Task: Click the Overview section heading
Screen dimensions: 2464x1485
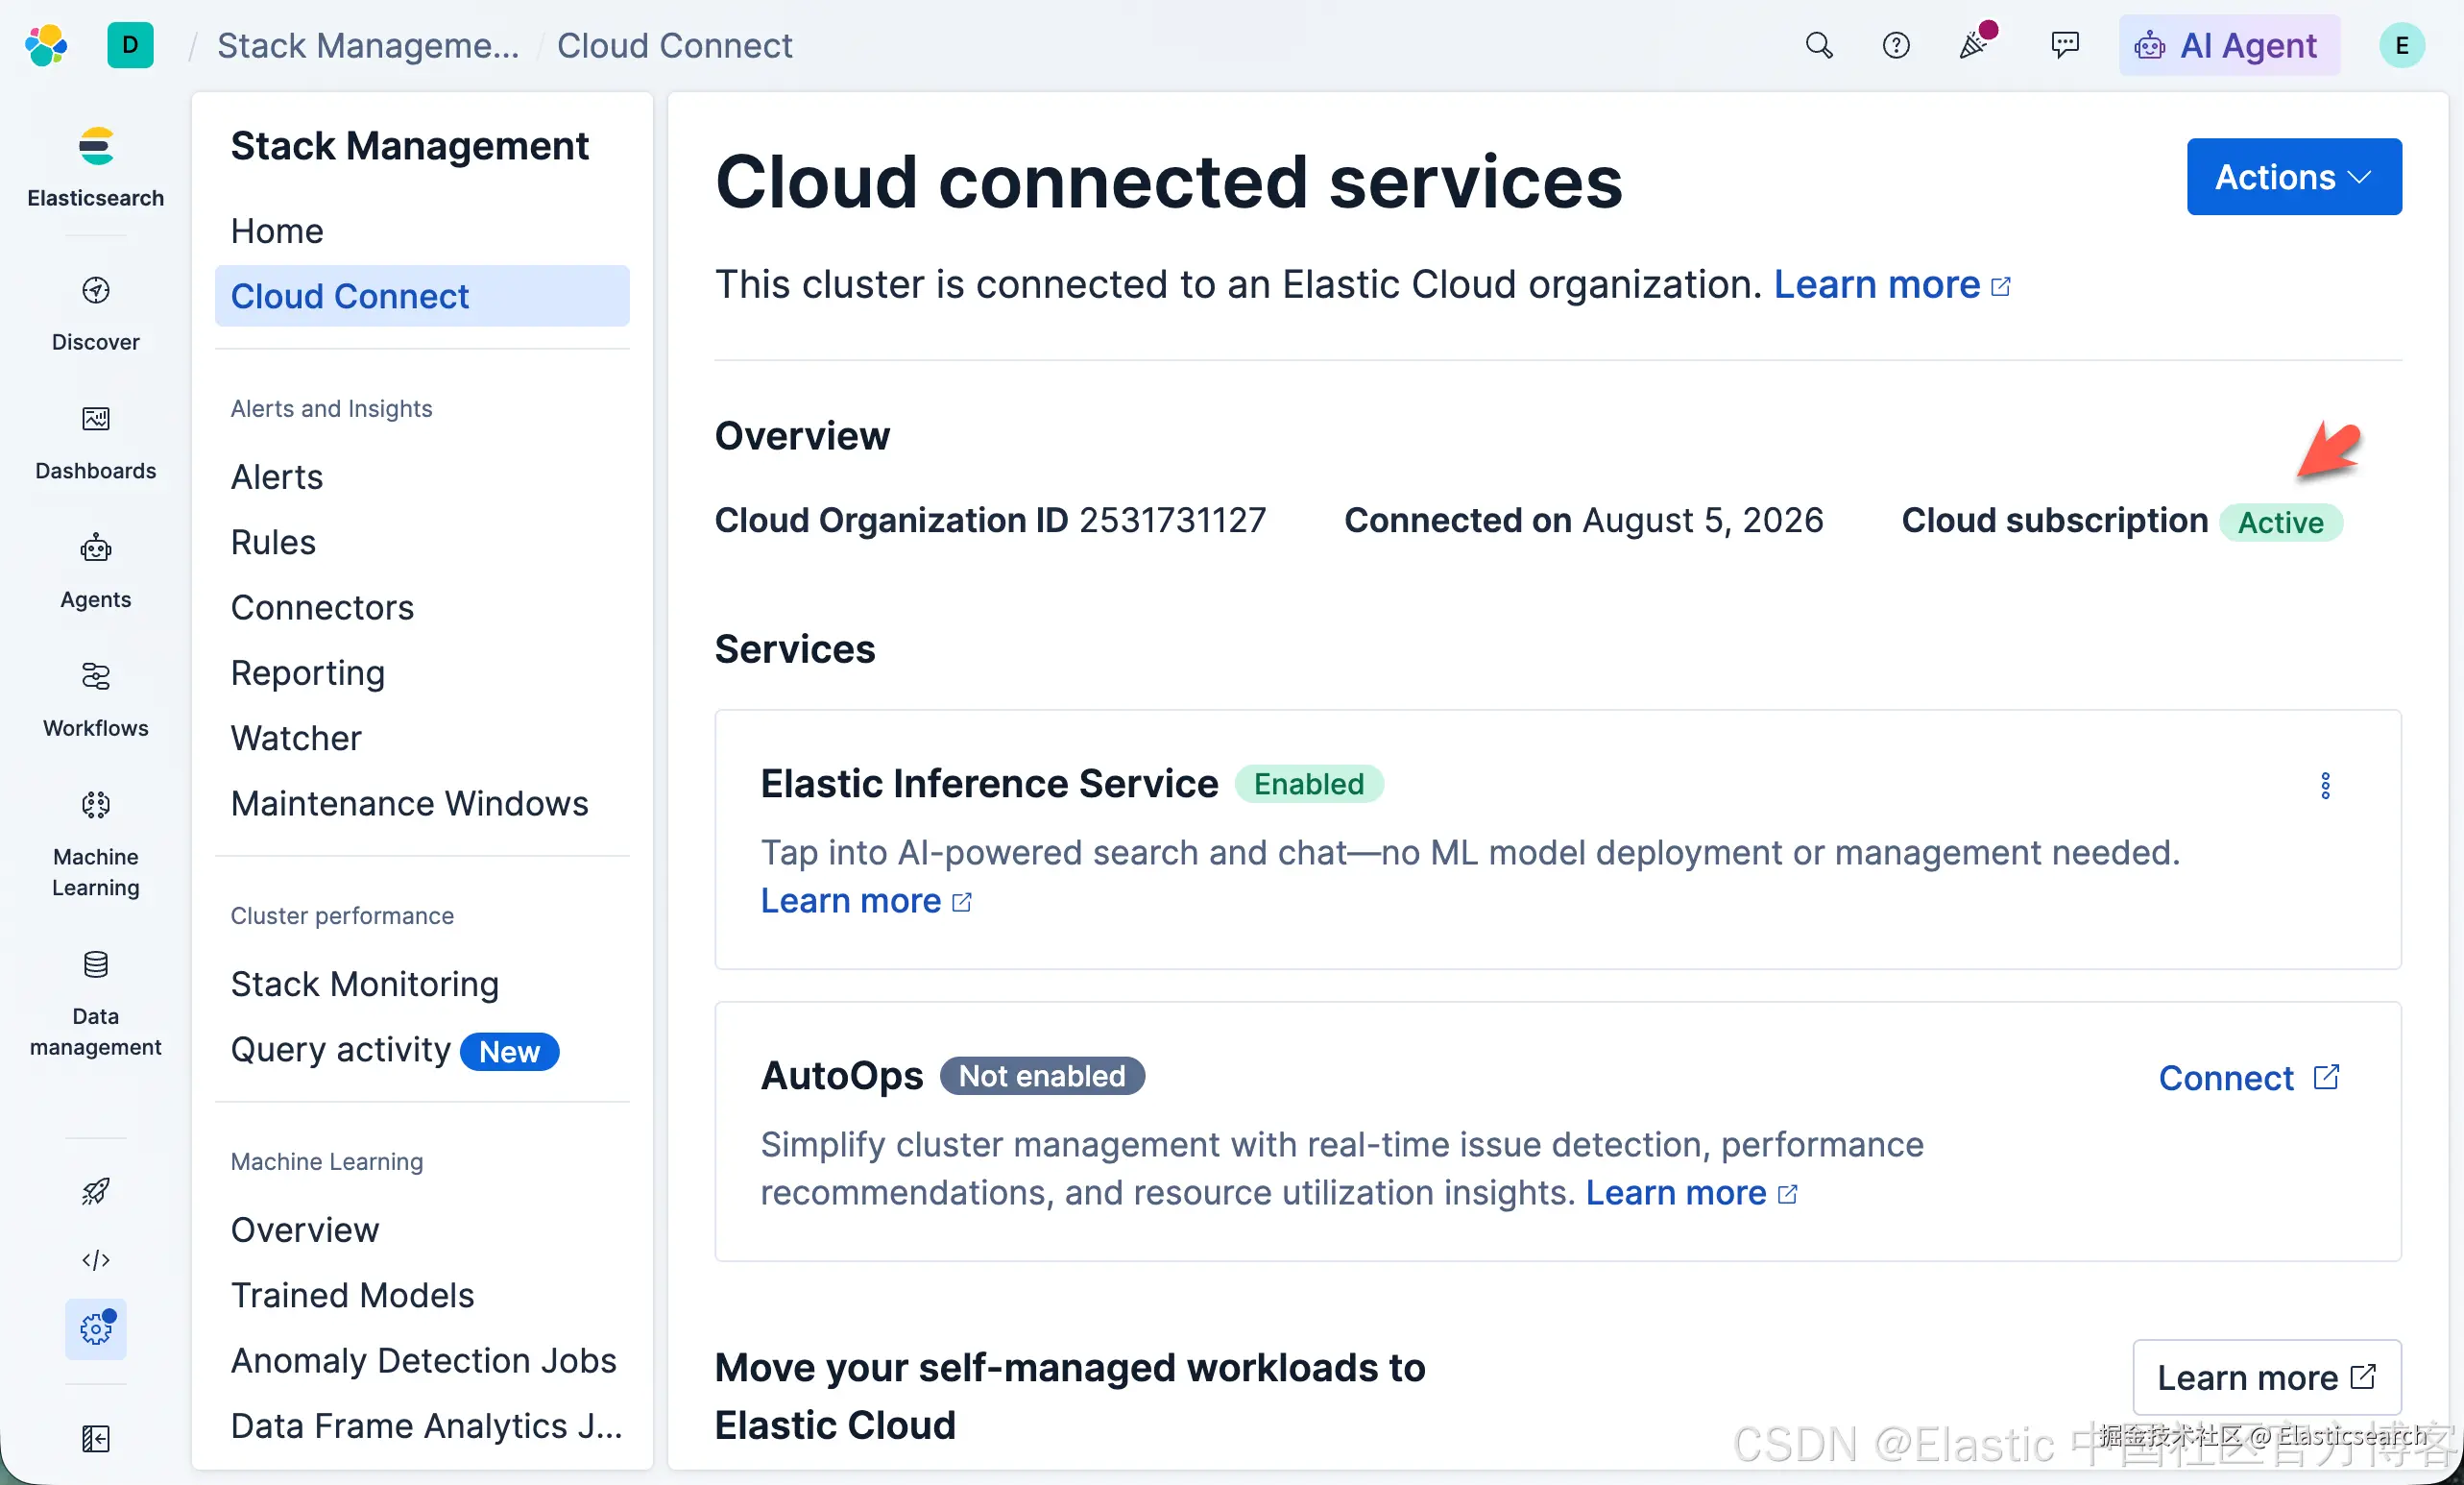Action: pos(802,436)
